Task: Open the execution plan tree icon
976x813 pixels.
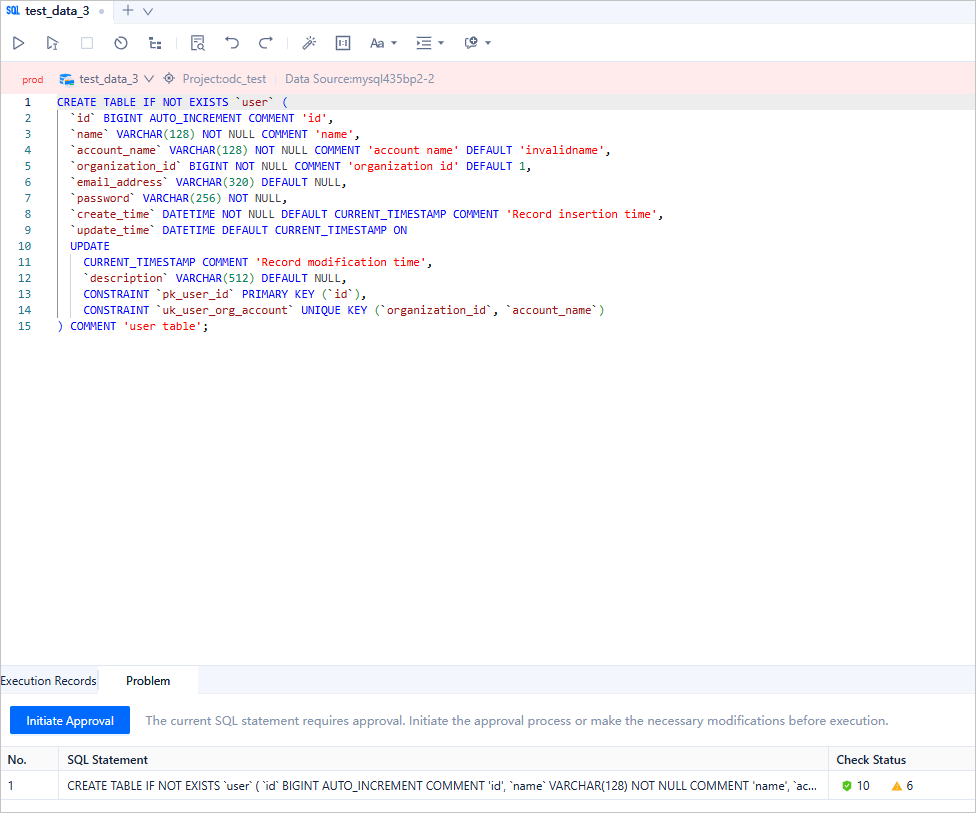Action: pyautogui.click(x=155, y=43)
